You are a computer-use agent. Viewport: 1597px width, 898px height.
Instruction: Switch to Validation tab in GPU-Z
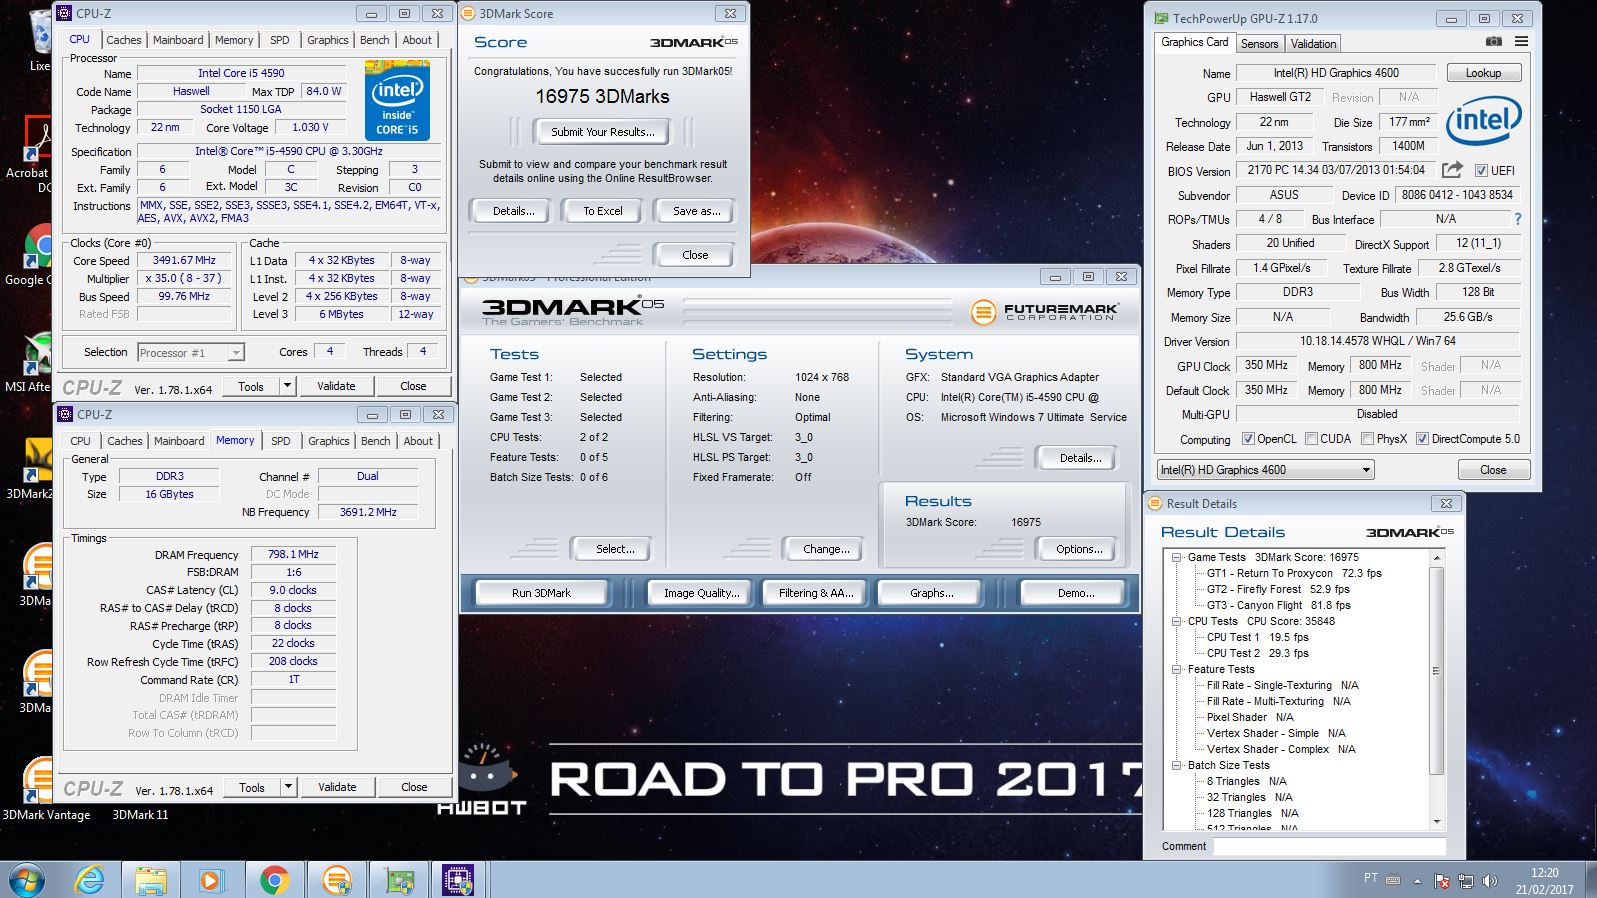(1313, 44)
